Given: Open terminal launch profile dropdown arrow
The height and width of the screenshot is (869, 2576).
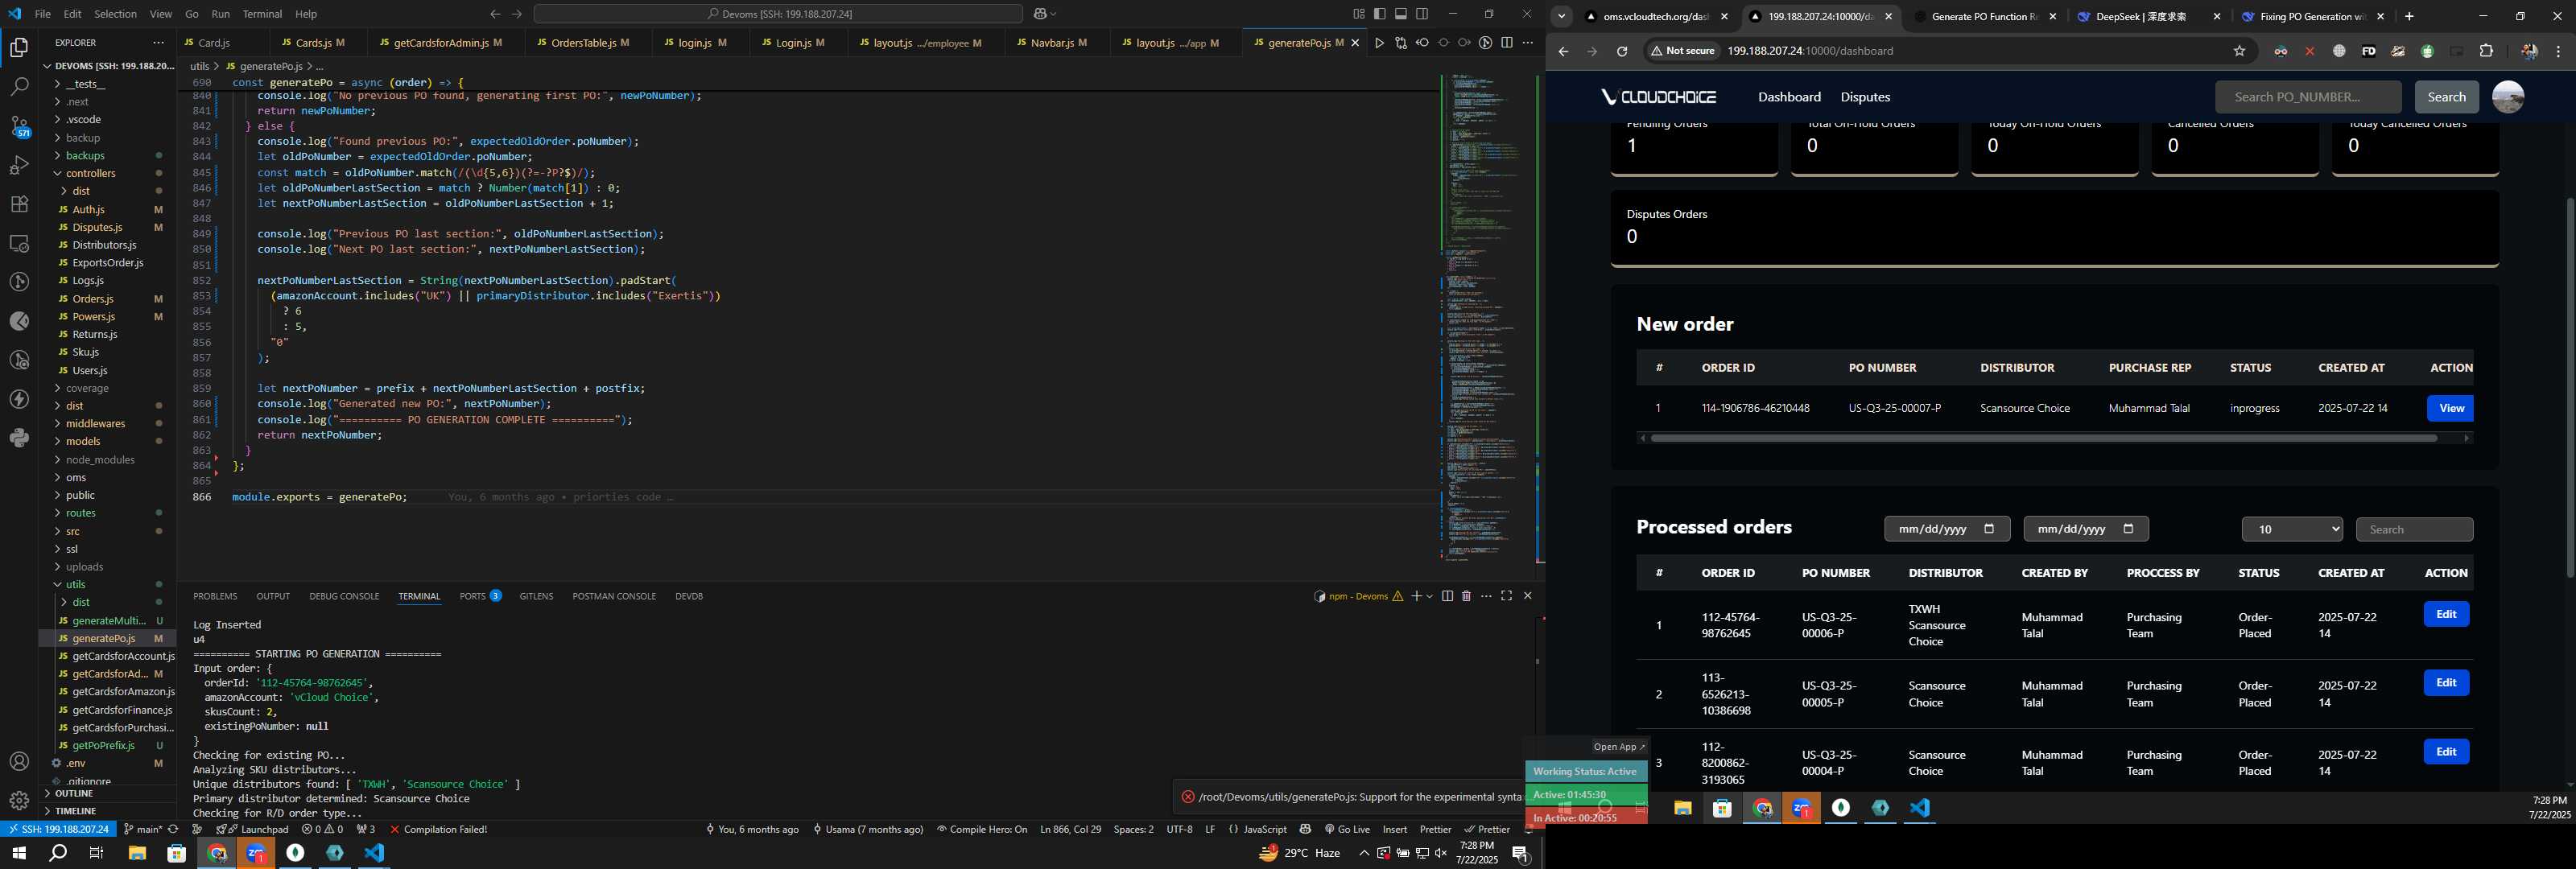Looking at the screenshot, I should pyautogui.click(x=1429, y=596).
